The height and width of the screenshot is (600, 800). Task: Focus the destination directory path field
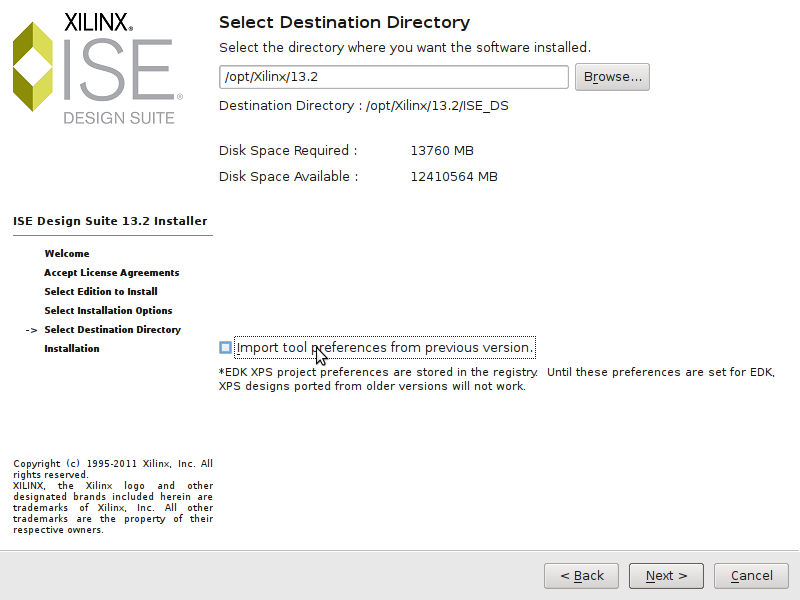tap(394, 77)
